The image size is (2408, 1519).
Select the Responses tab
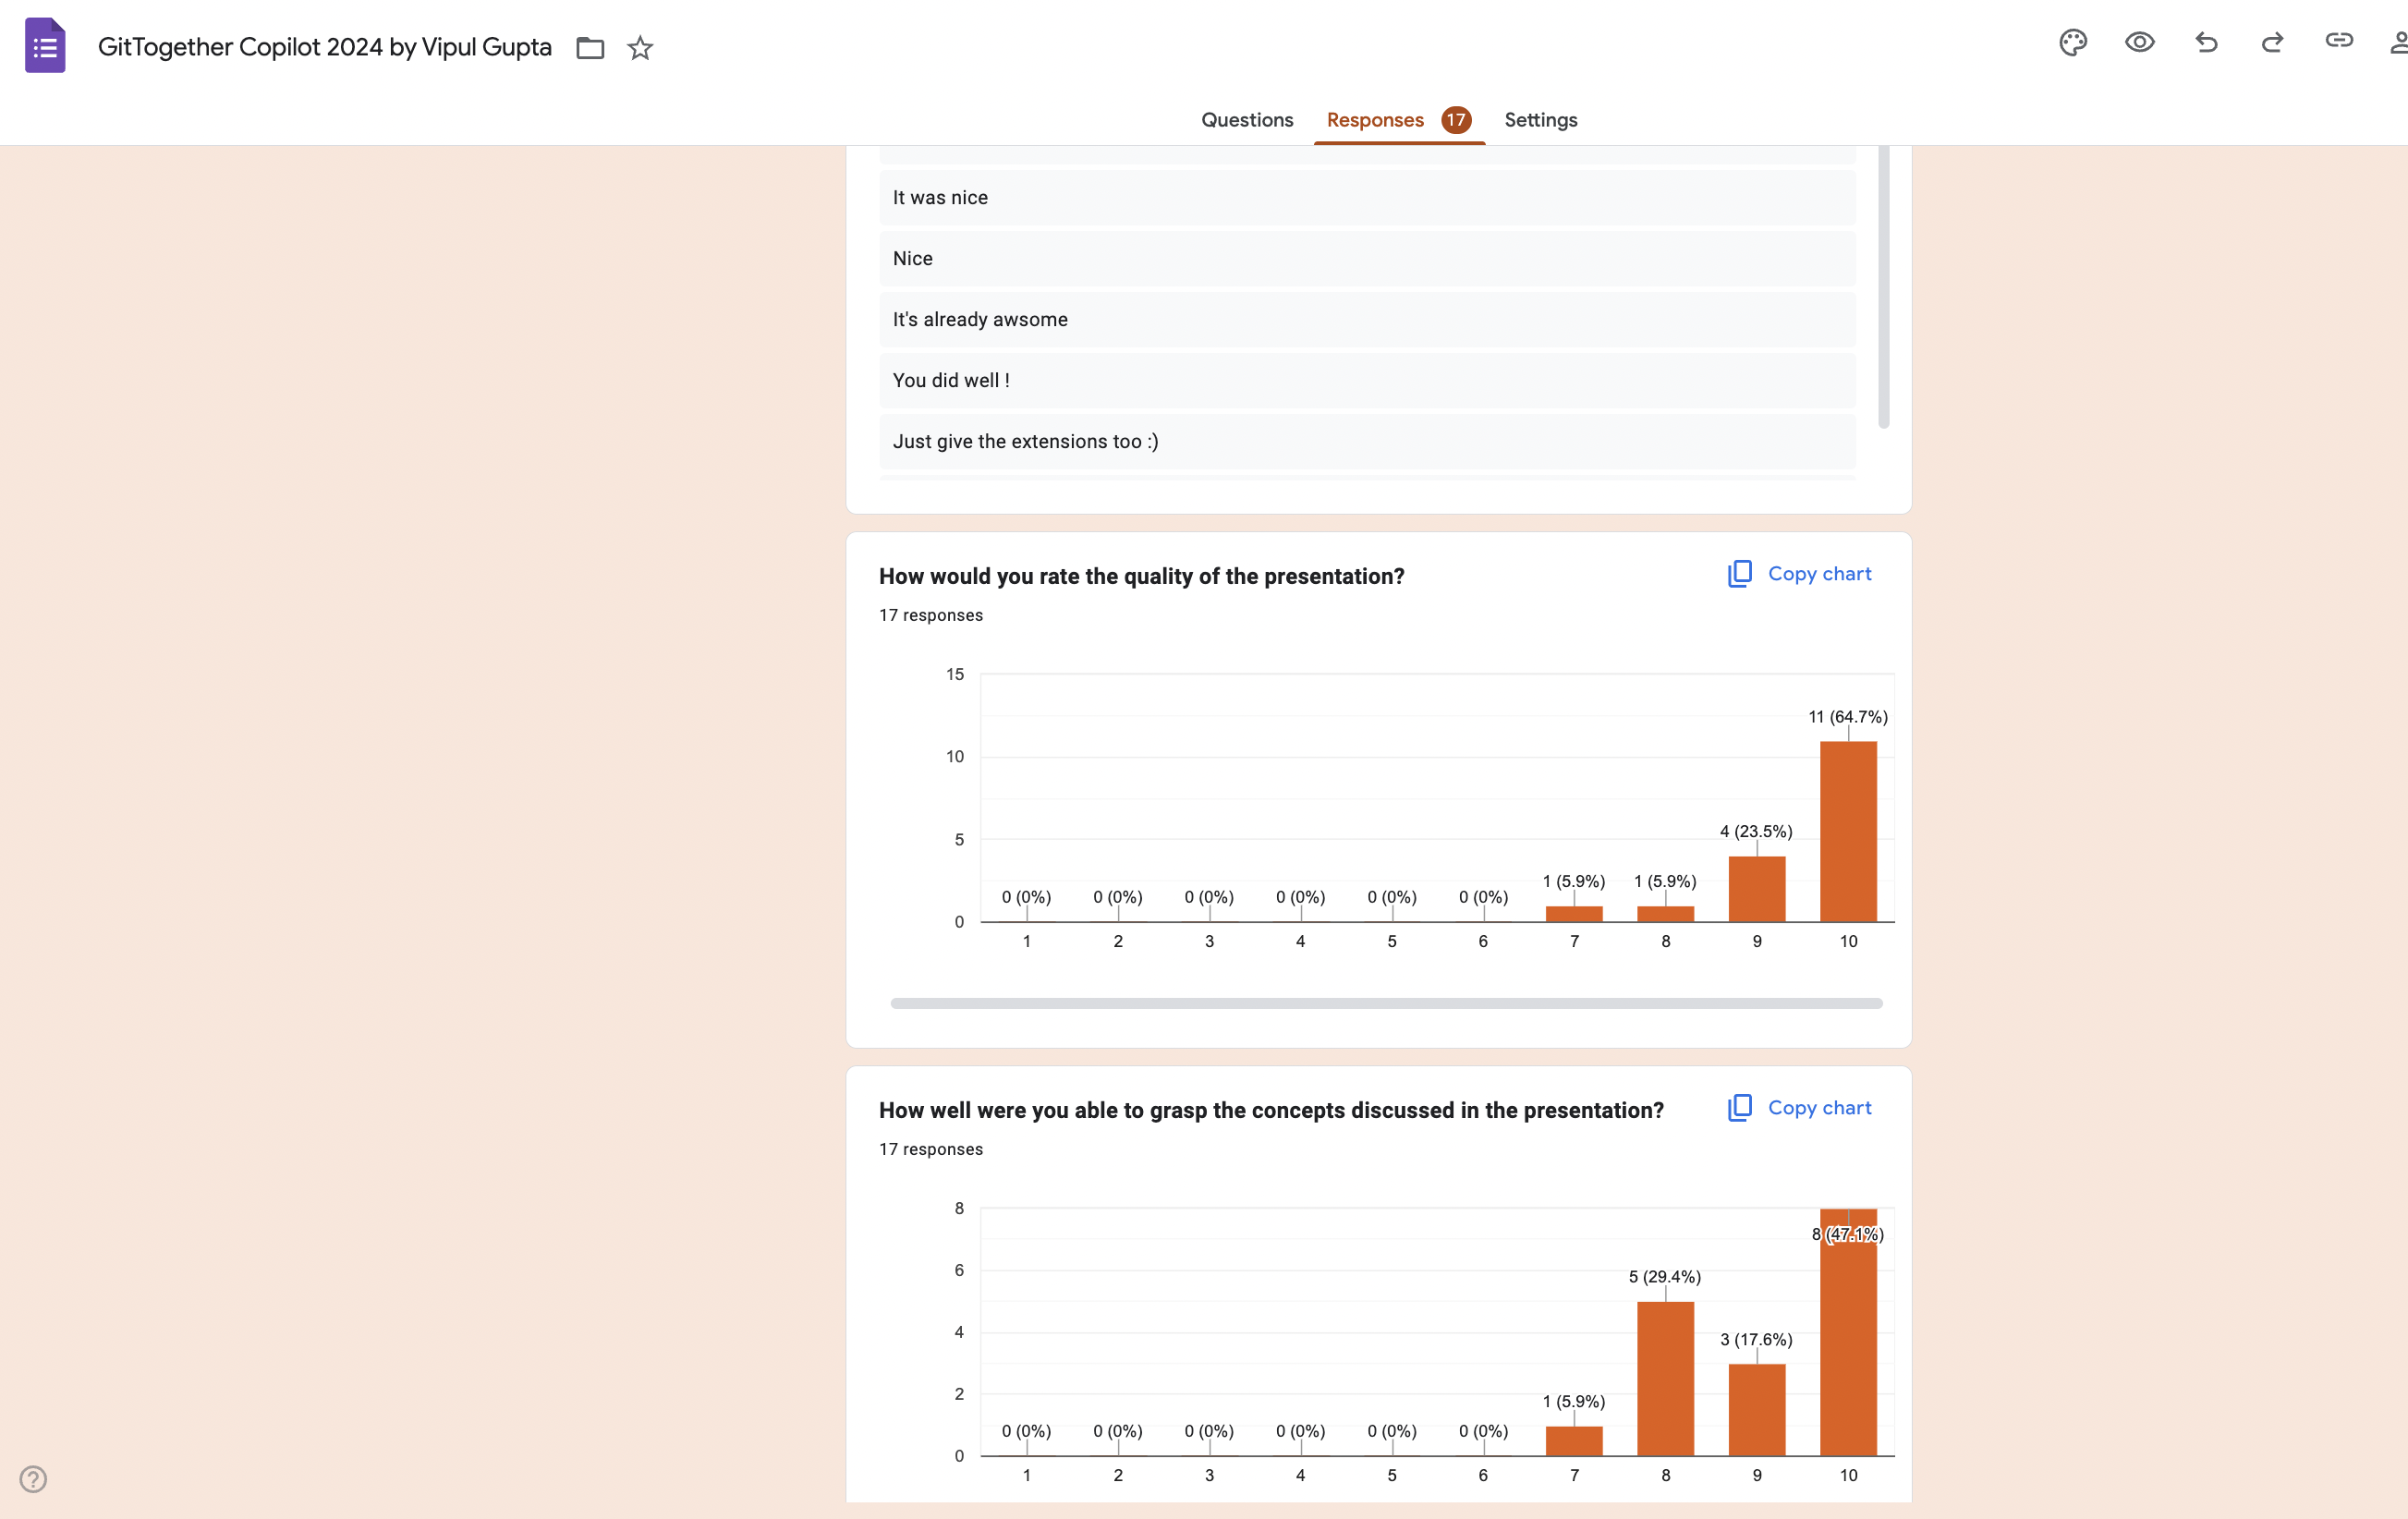[x=1375, y=120]
